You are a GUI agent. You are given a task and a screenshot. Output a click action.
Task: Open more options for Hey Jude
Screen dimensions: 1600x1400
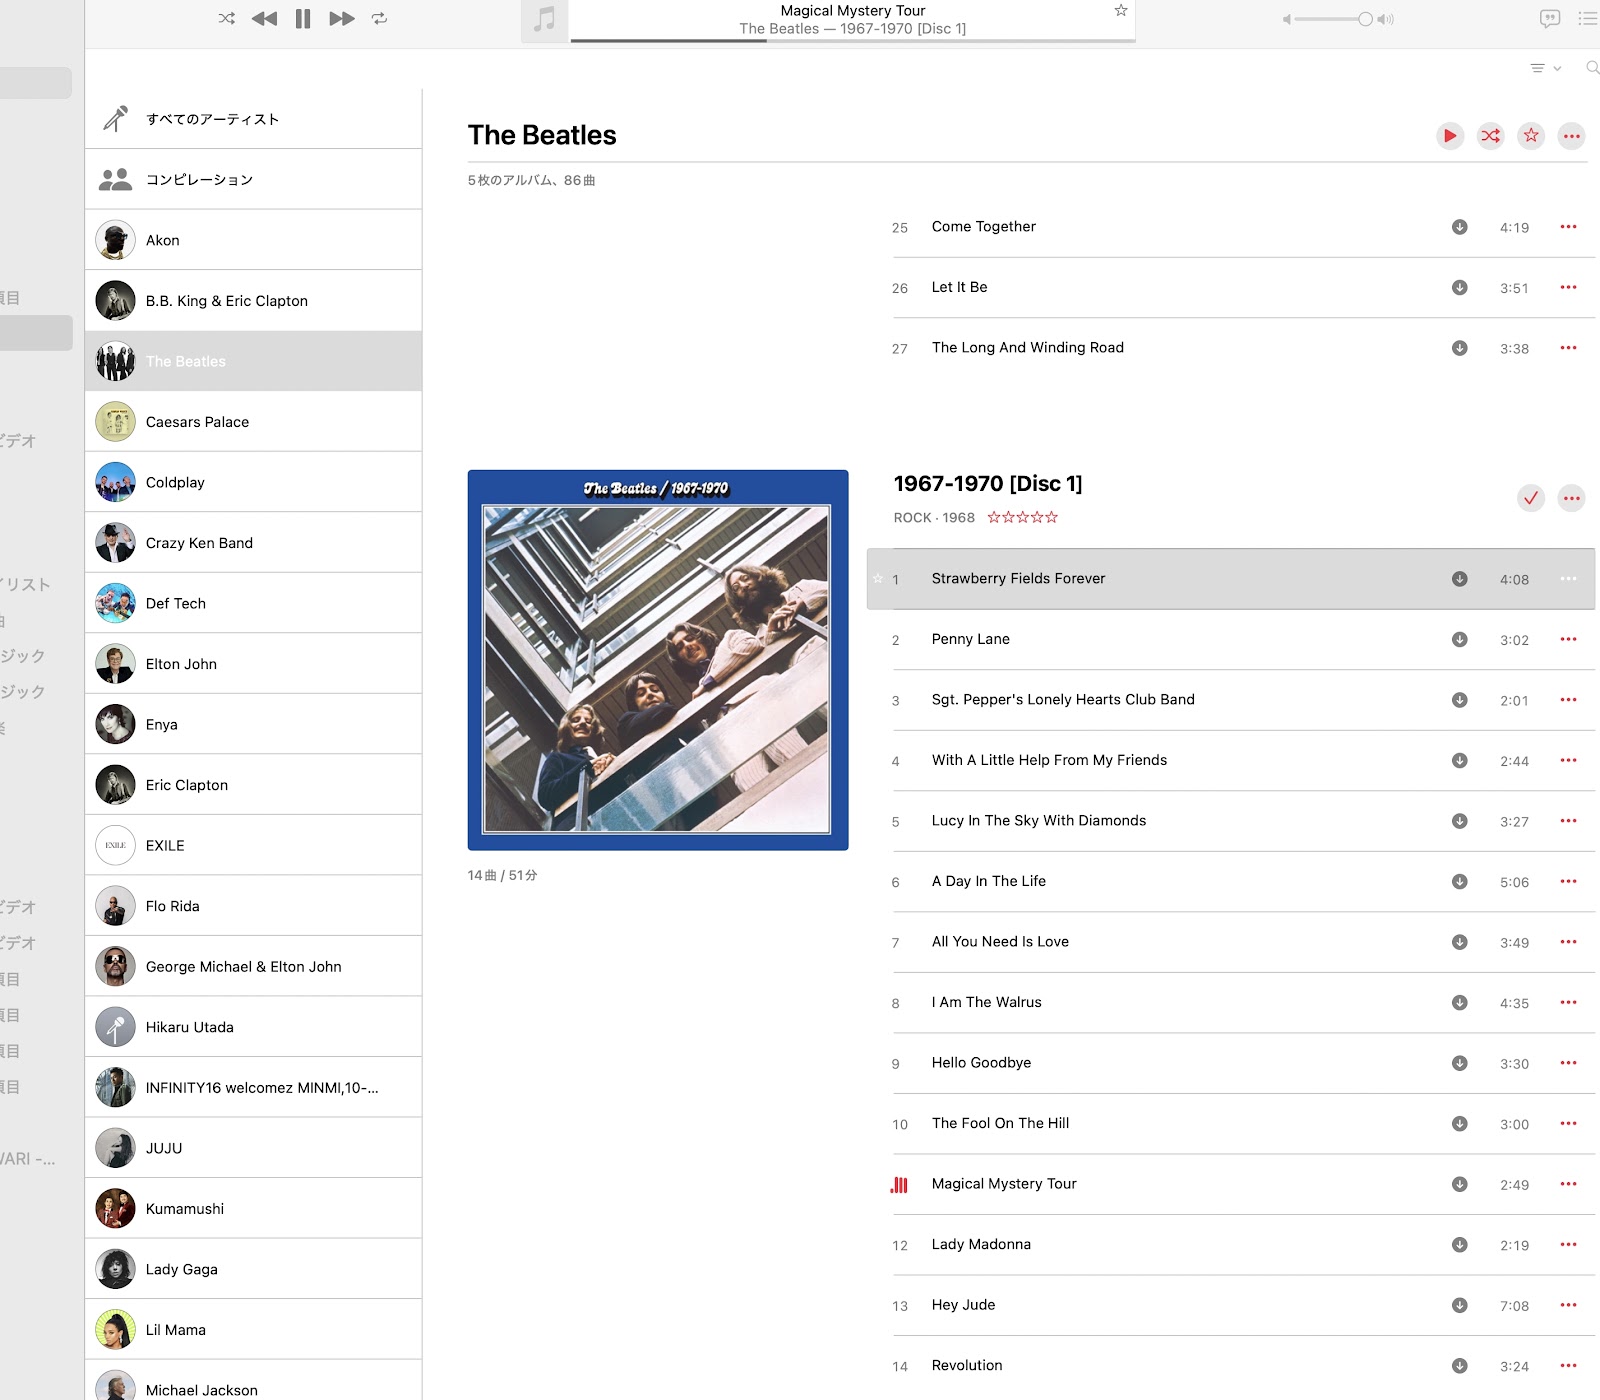[x=1568, y=1305]
